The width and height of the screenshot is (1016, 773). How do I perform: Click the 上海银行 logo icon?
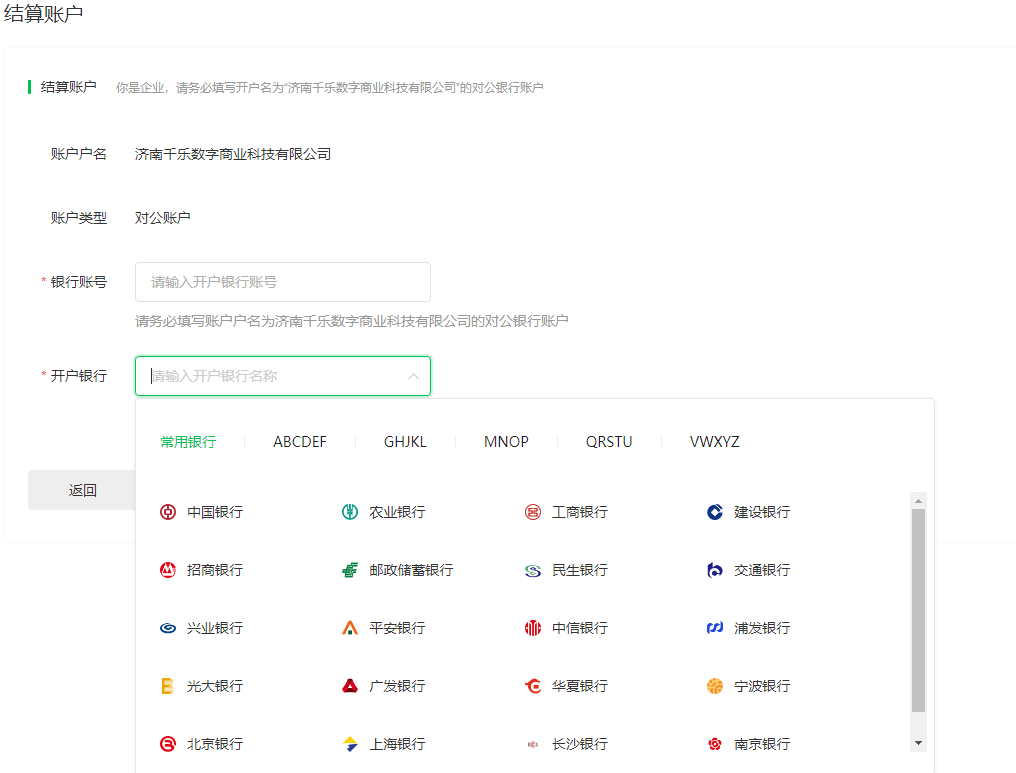click(350, 744)
